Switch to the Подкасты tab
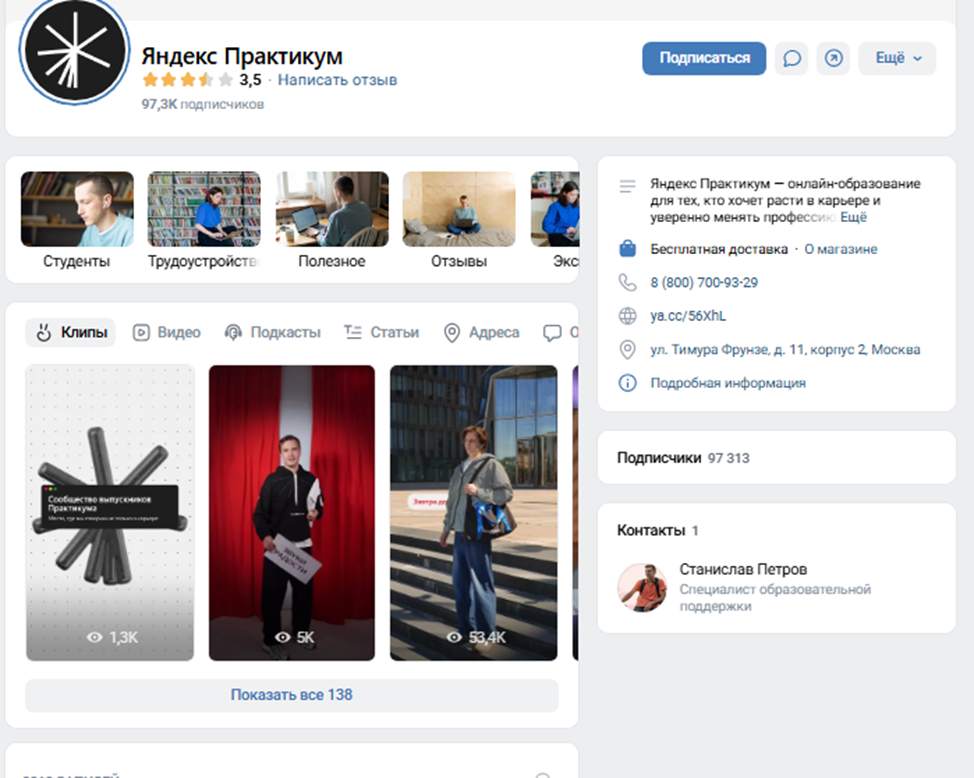974x778 pixels. [x=273, y=332]
